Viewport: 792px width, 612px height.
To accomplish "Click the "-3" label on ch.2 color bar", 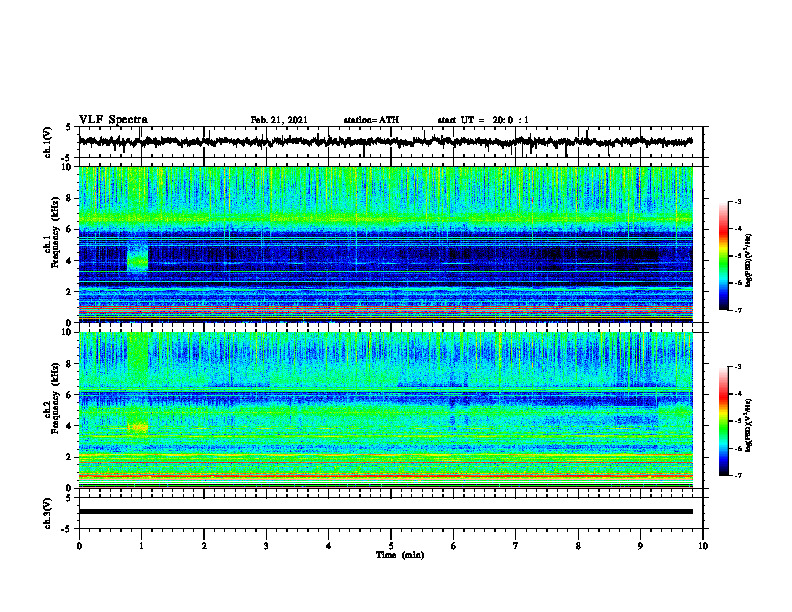I will [x=737, y=367].
